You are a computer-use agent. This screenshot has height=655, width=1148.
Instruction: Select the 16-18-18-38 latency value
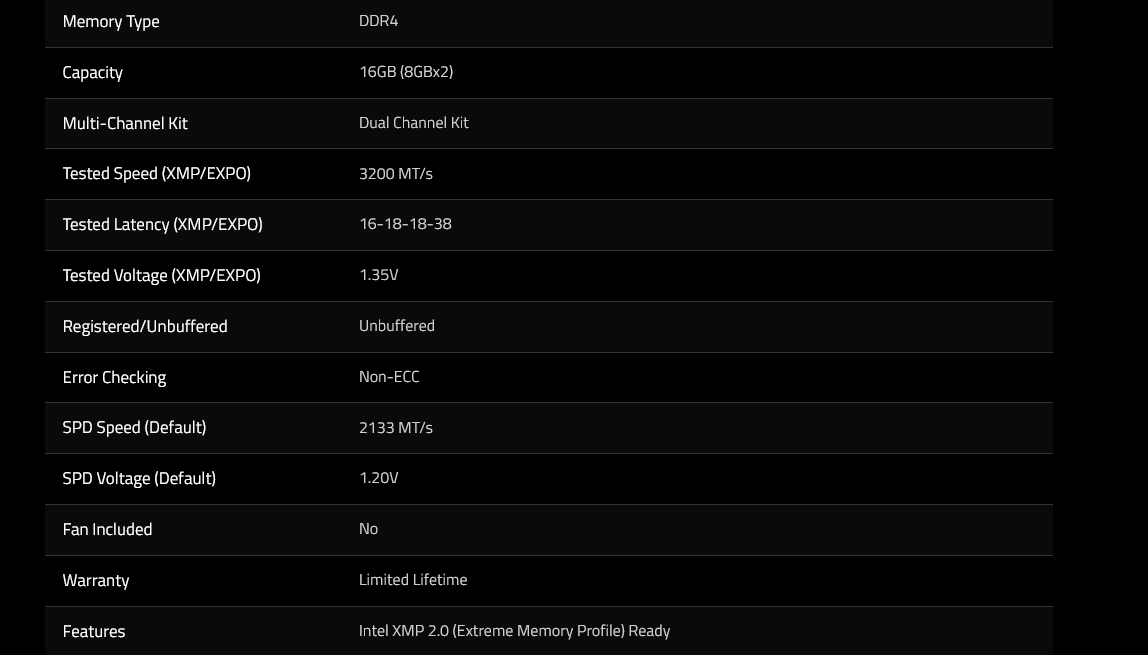(405, 224)
